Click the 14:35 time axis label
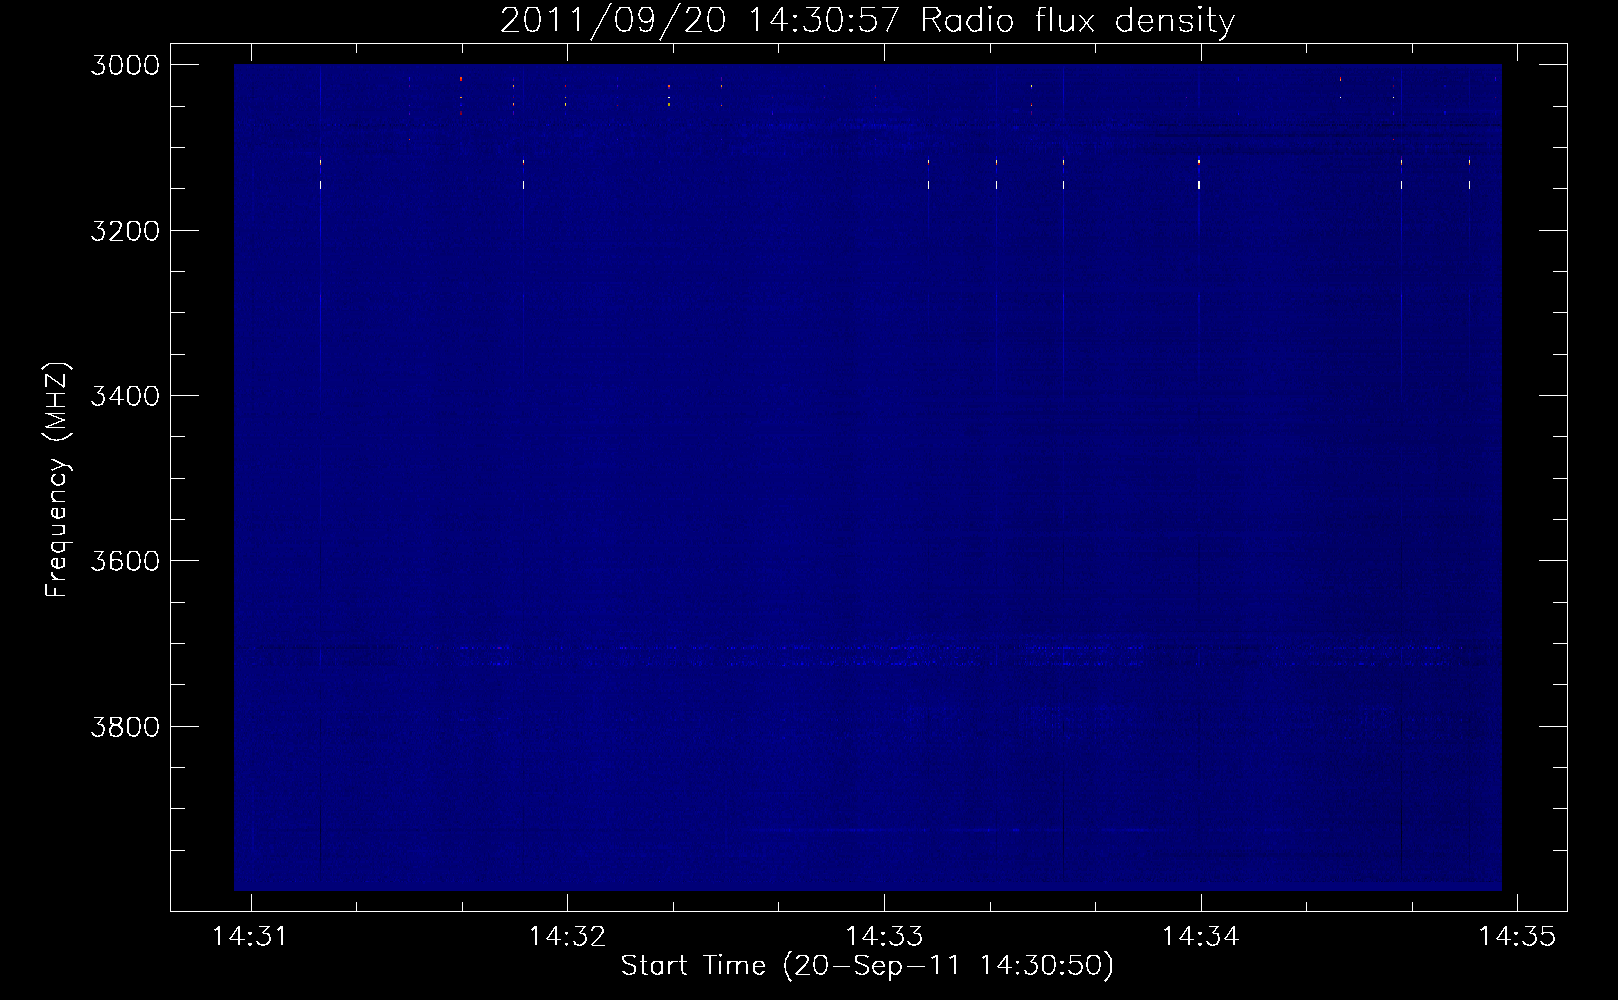Viewport: 1618px width, 1000px height. (x=1517, y=936)
